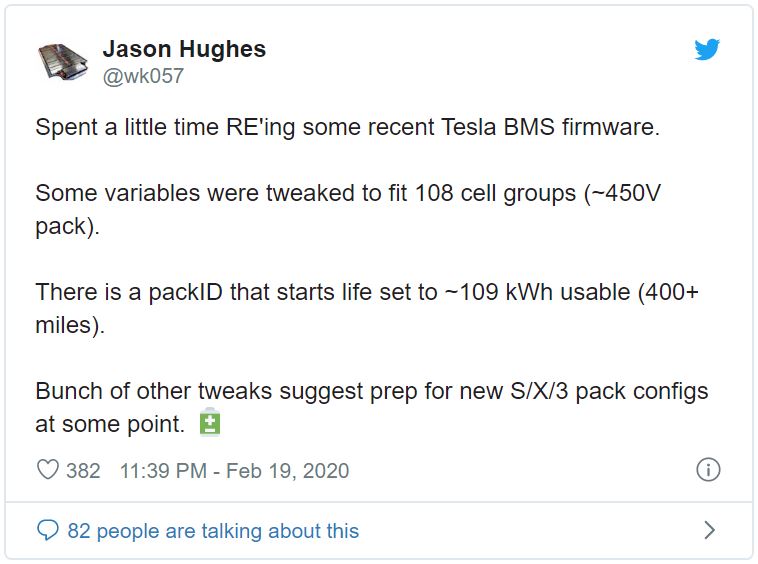Click the sentence about new S/X/3 pack configs
The height and width of the screenshot is (564, 758).
[372, 407]
